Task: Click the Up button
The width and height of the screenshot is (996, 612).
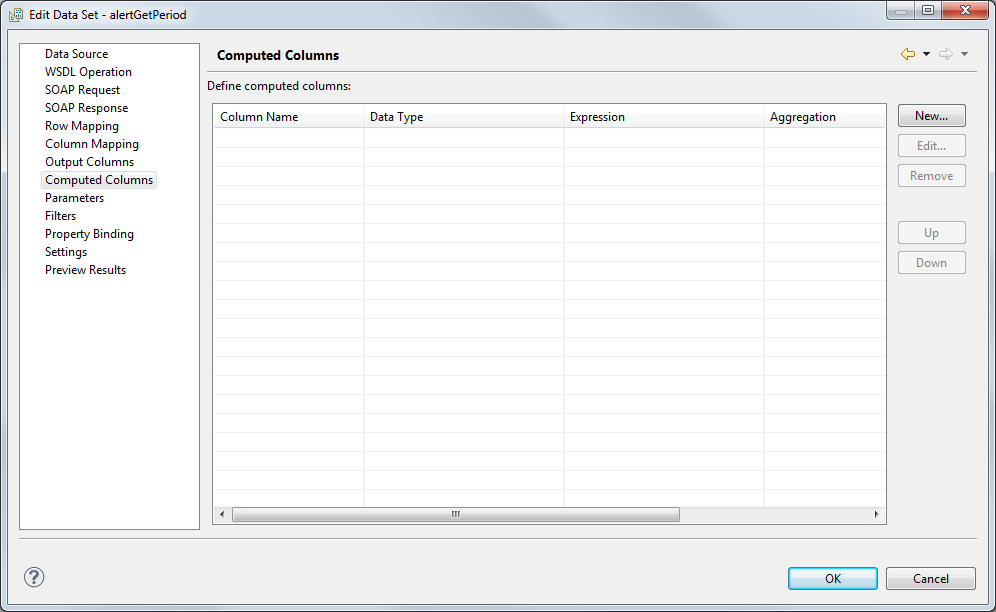Action: 931,233
